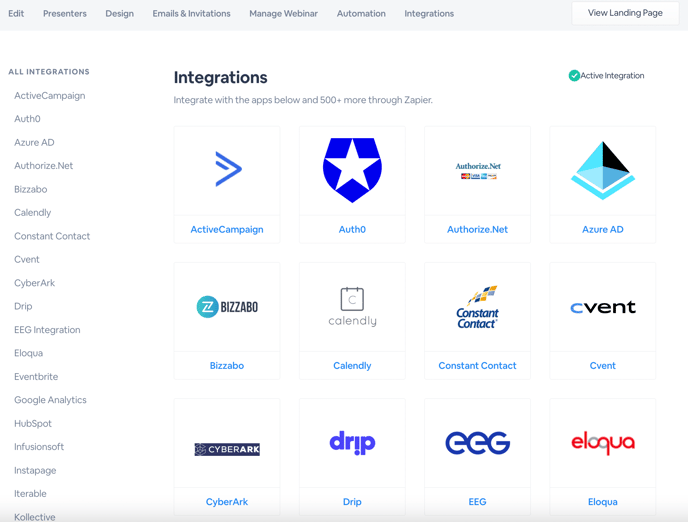Click the Zapier description text
Image resolution: width=688 pixels, height=522 pixels.
coord(303,100)
